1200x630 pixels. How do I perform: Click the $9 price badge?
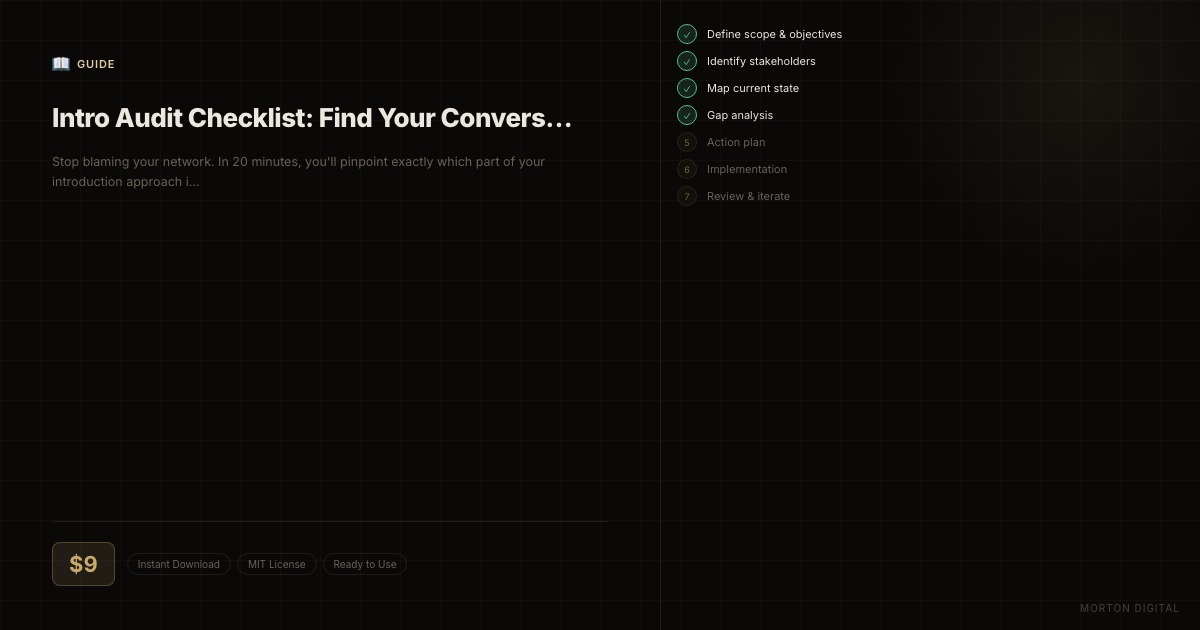tap(83, 564)
